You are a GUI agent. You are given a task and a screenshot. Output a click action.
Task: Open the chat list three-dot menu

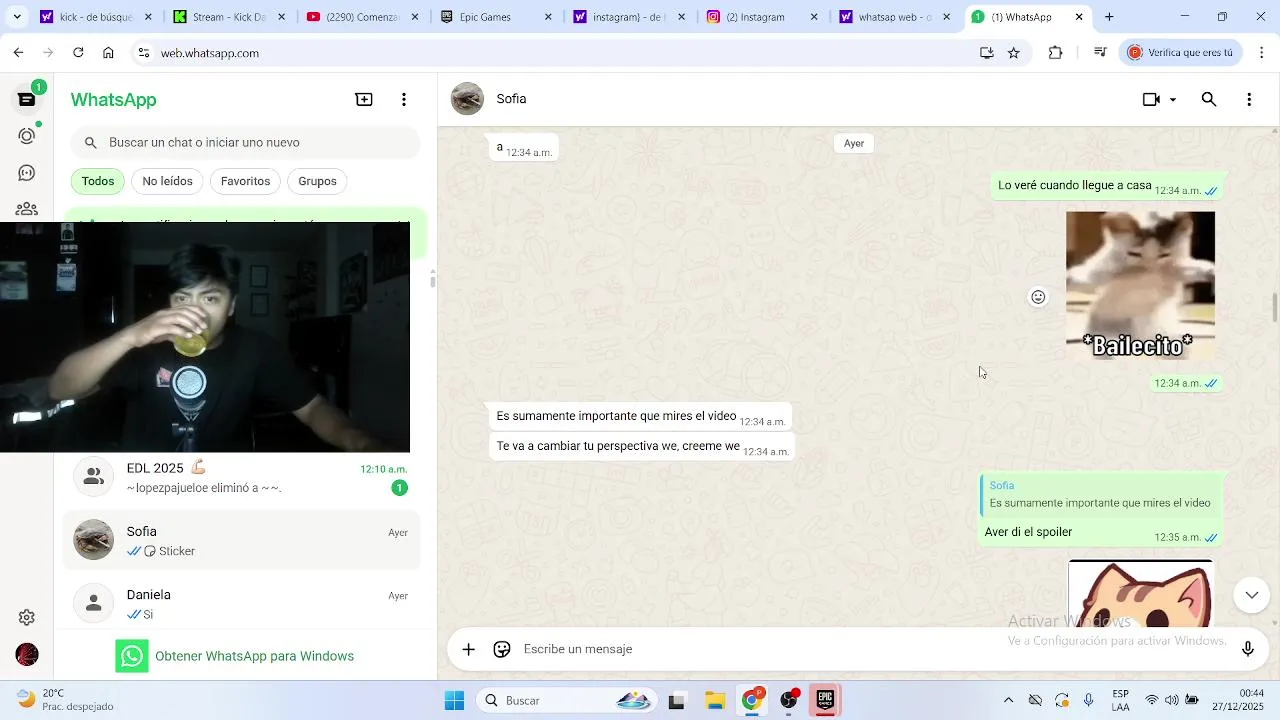(x=404, y=99)
